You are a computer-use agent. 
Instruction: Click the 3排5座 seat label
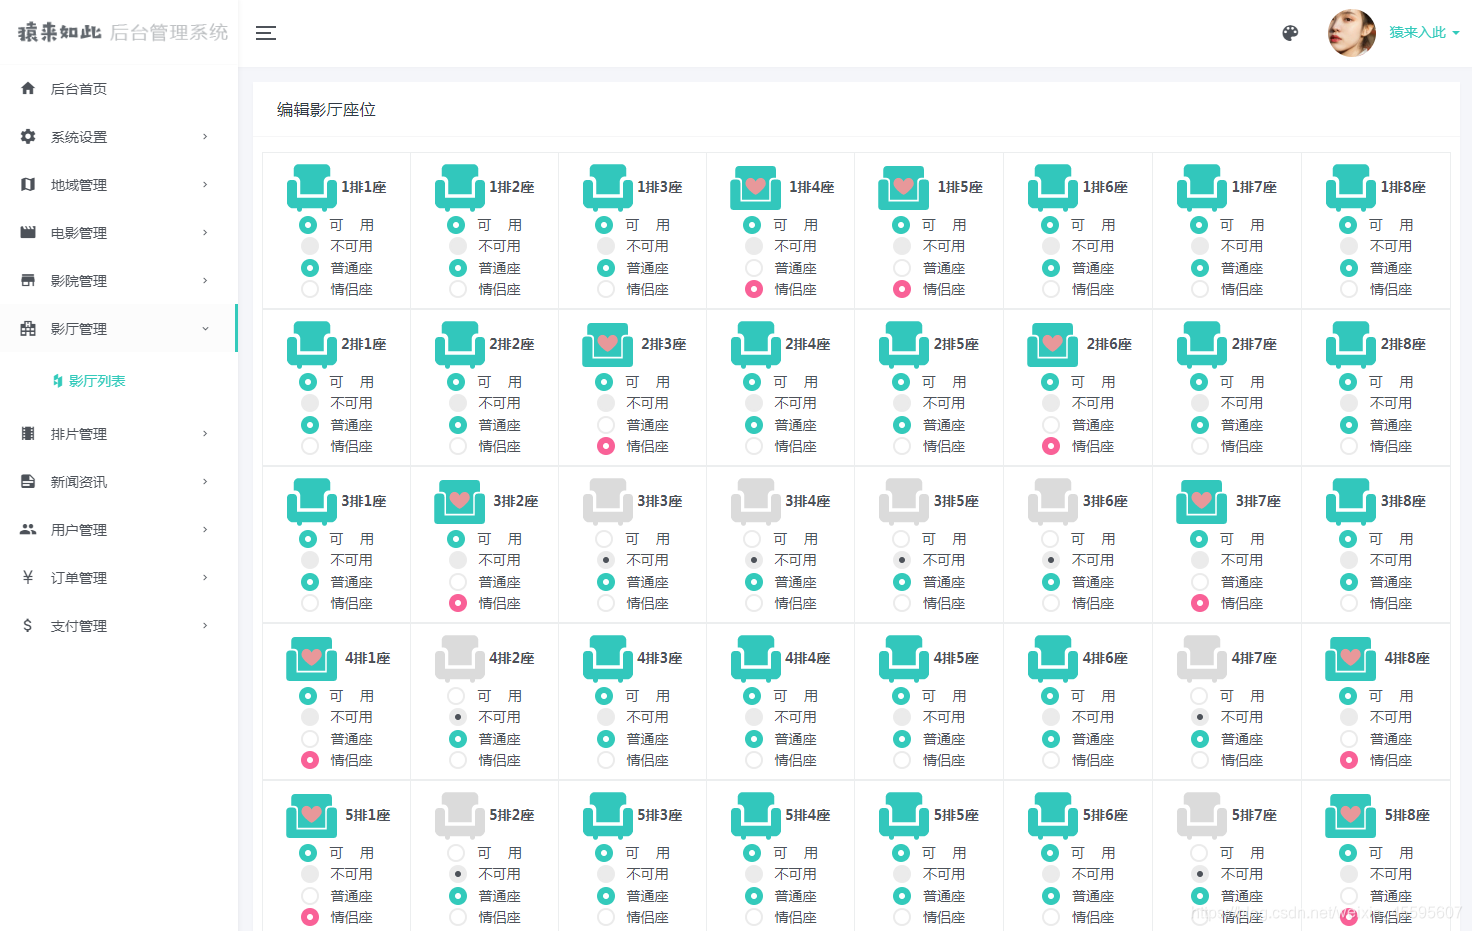[x=956, y=501]
